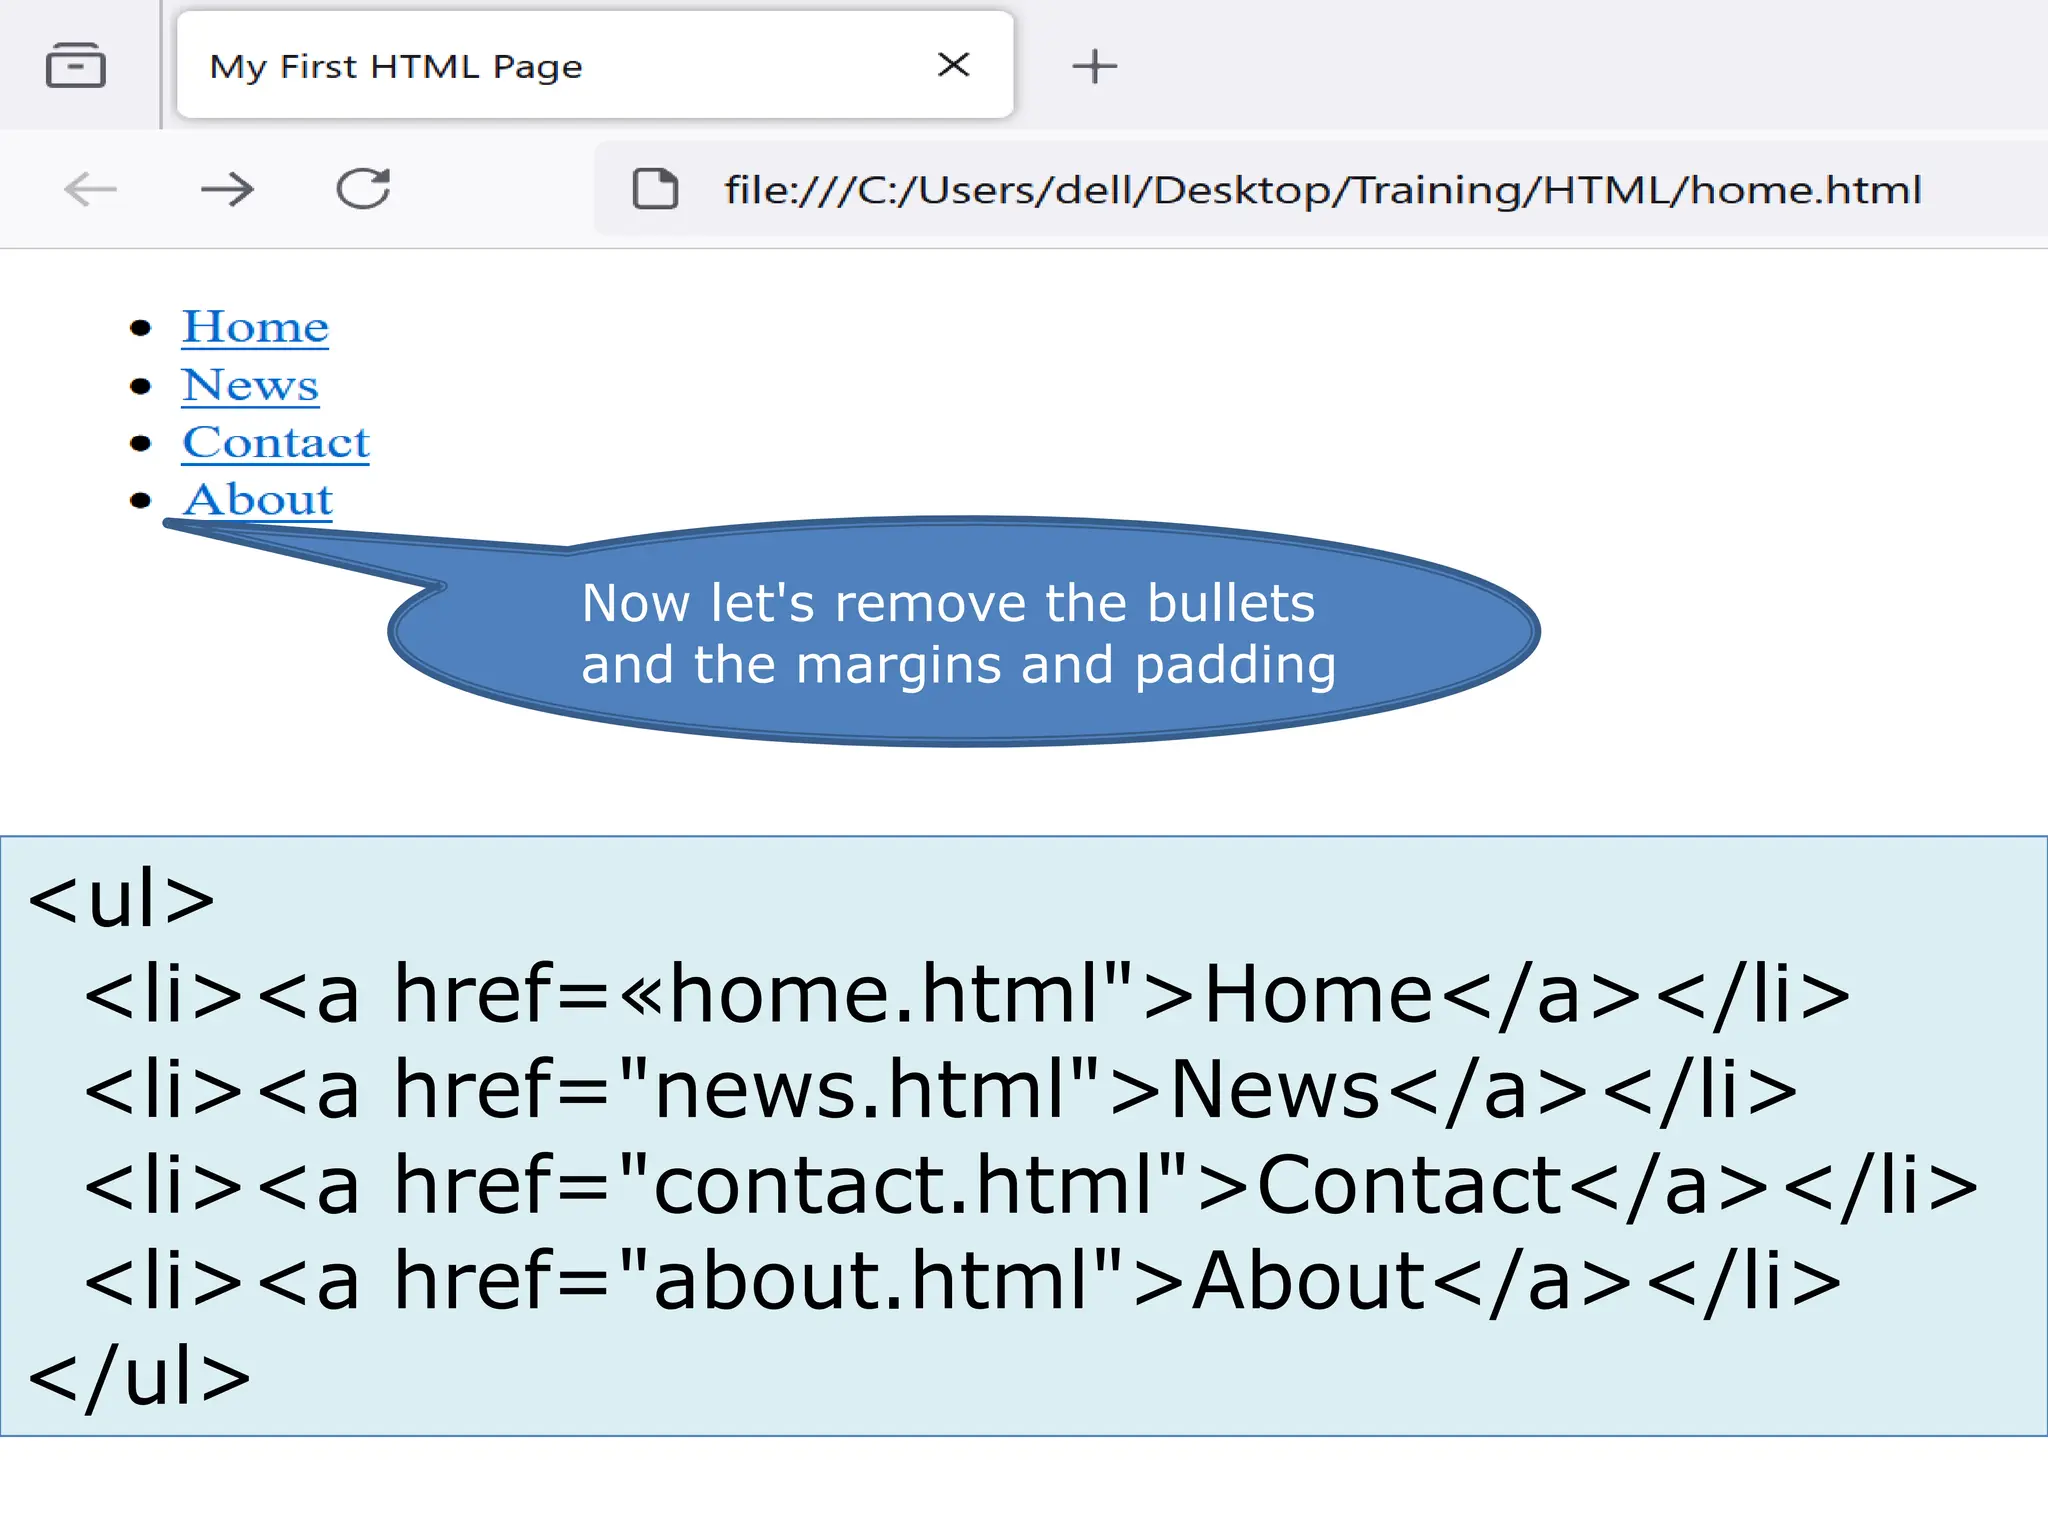Click the news.html code line
The image size is (2048, 1536).
(940, 1089)
